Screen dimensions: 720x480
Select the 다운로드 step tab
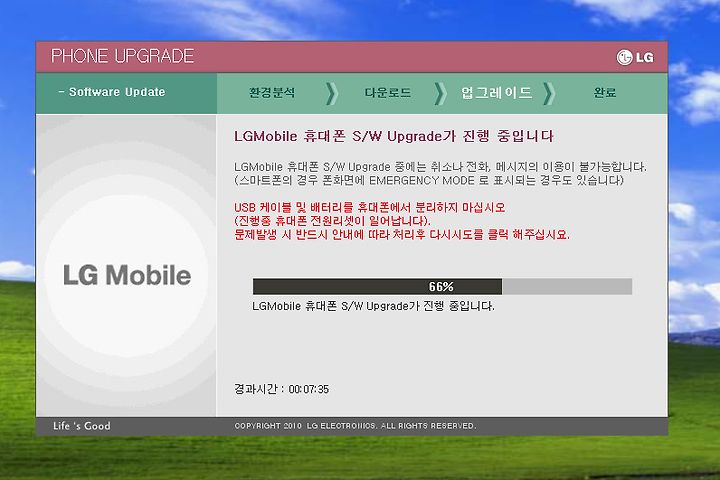pyautogui.click(x=387, y=92)
